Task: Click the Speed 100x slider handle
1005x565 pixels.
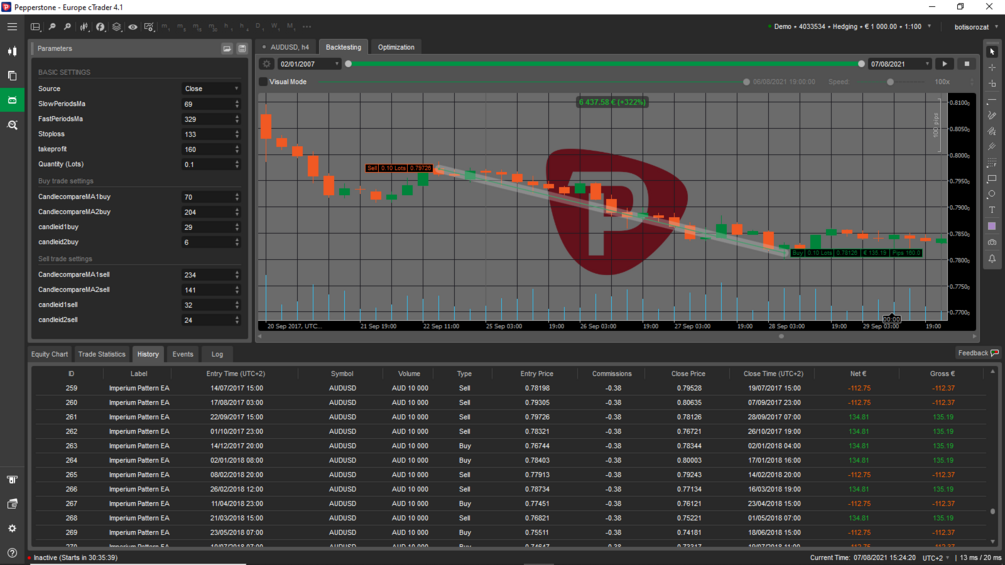Action: 890,82
